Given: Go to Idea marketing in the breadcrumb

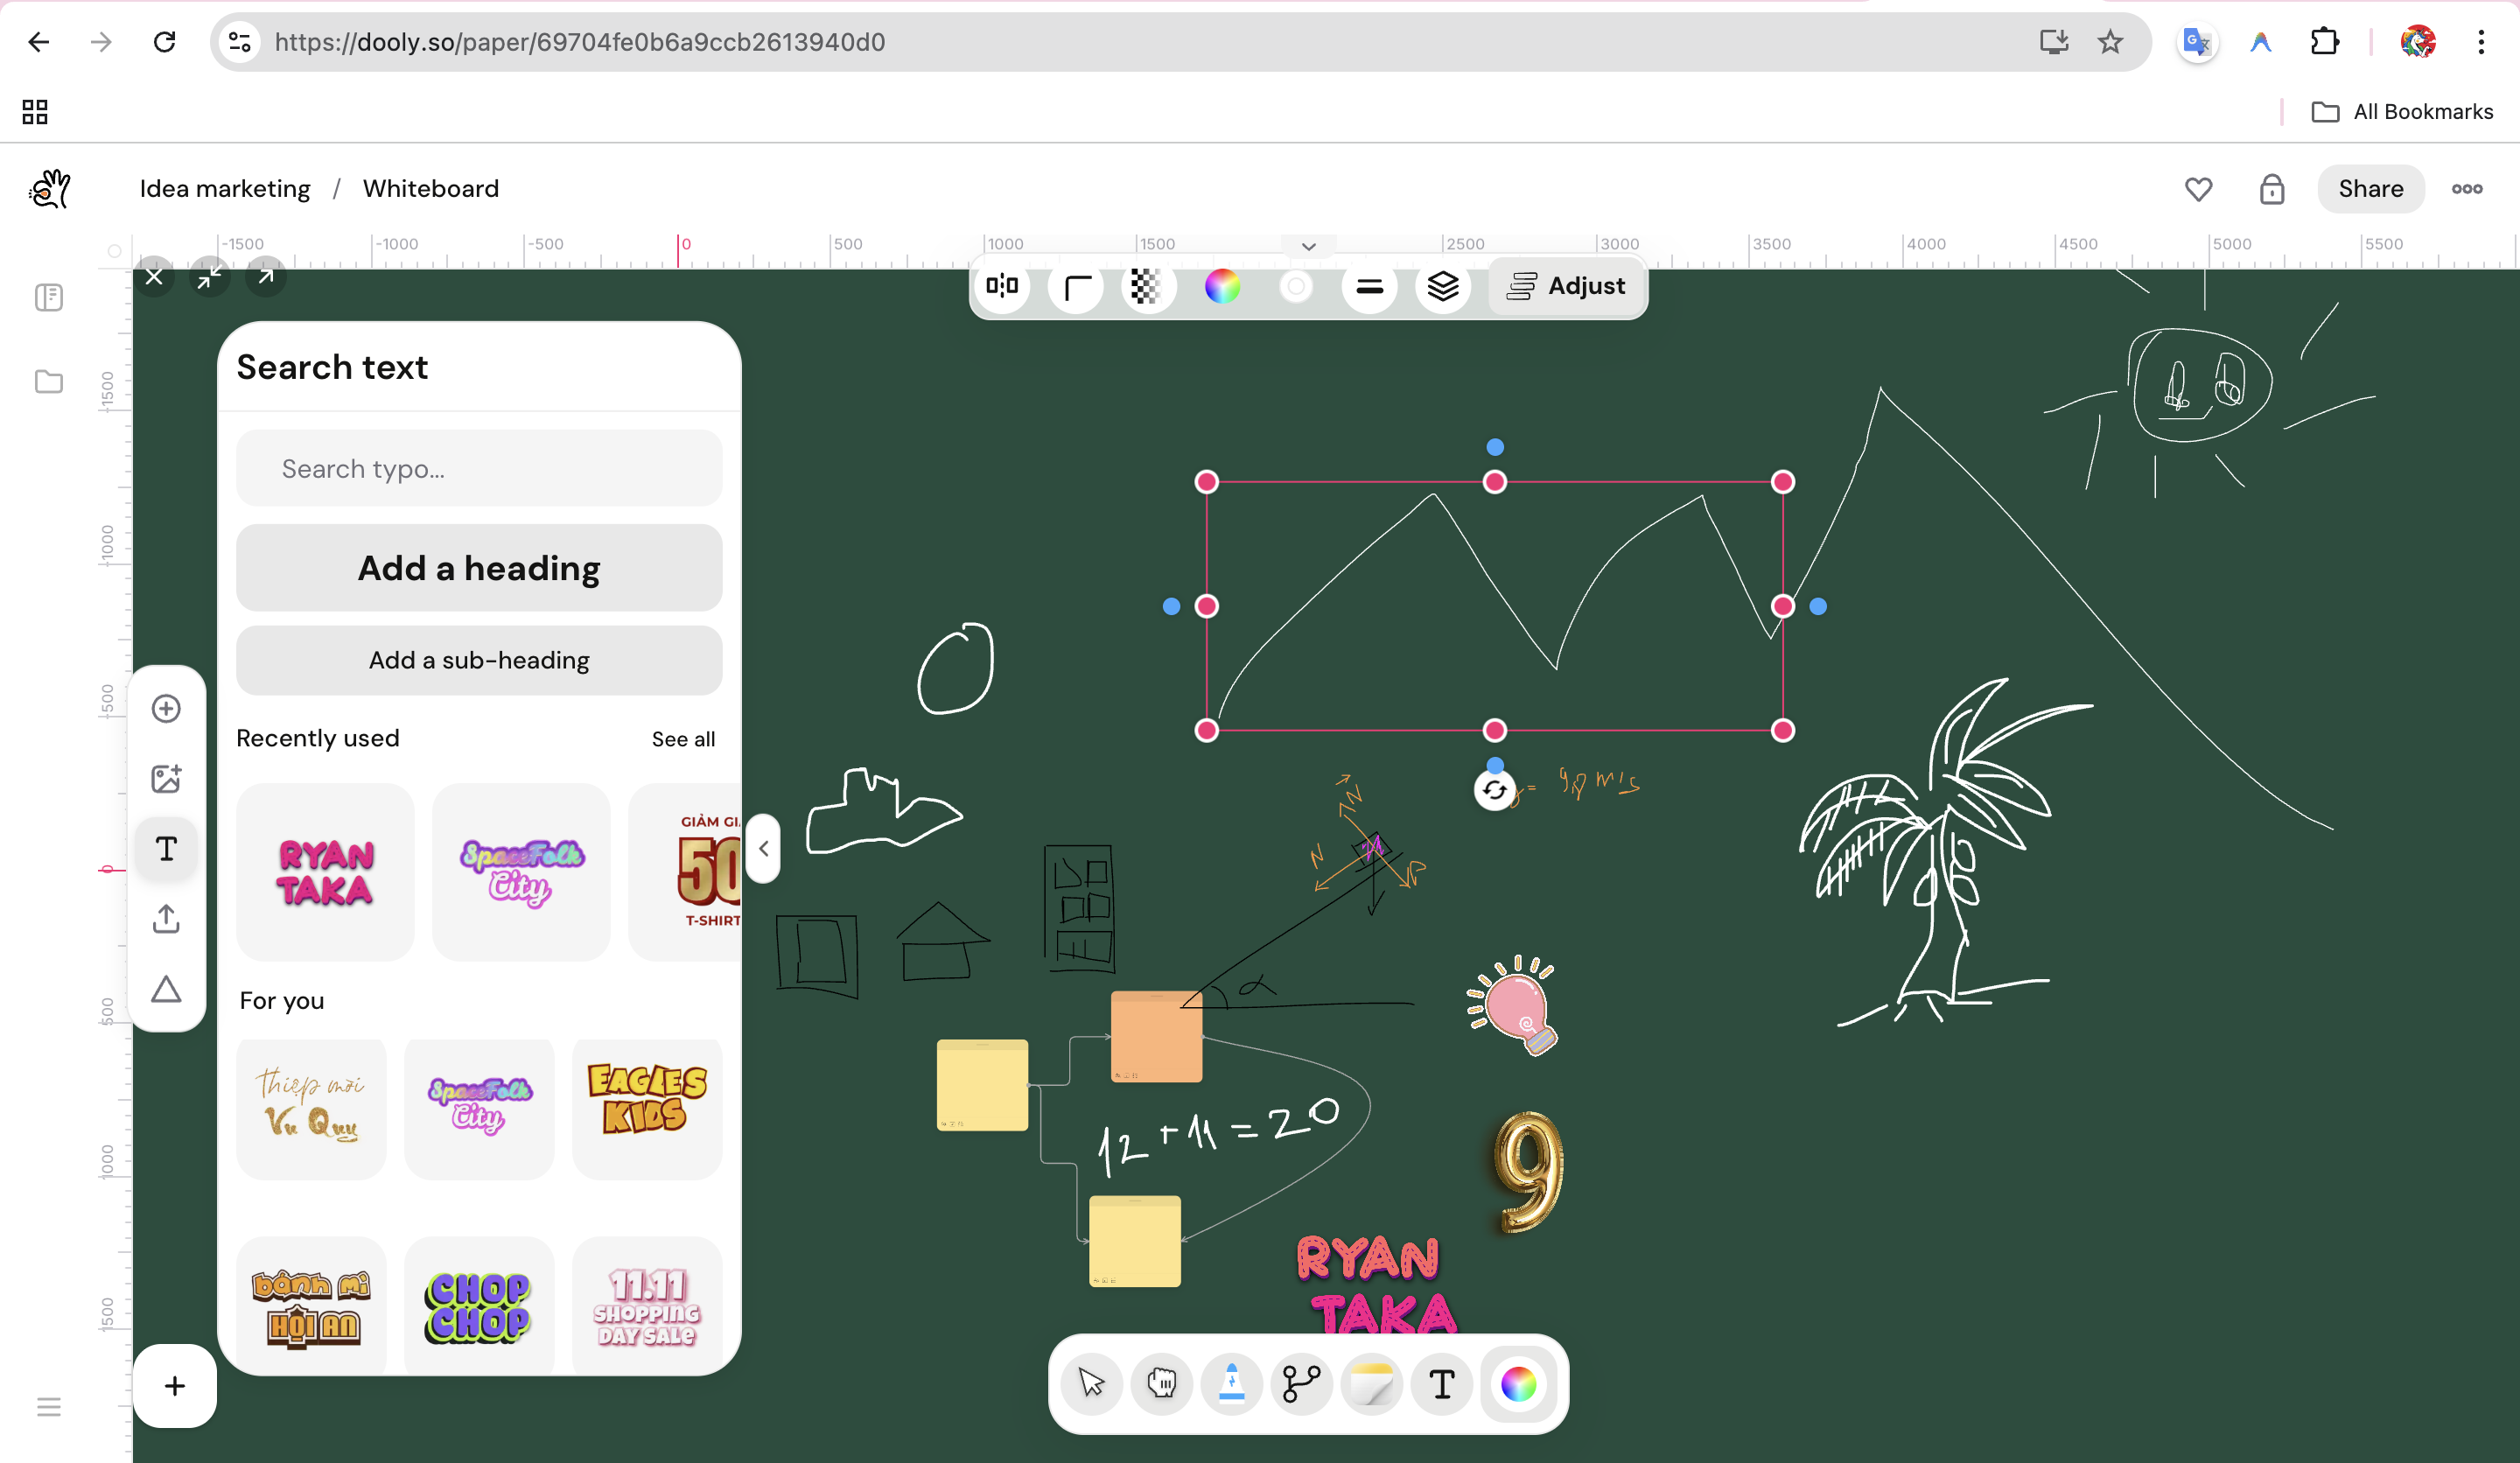Looking at the screenshot, I should coord(225,188).
